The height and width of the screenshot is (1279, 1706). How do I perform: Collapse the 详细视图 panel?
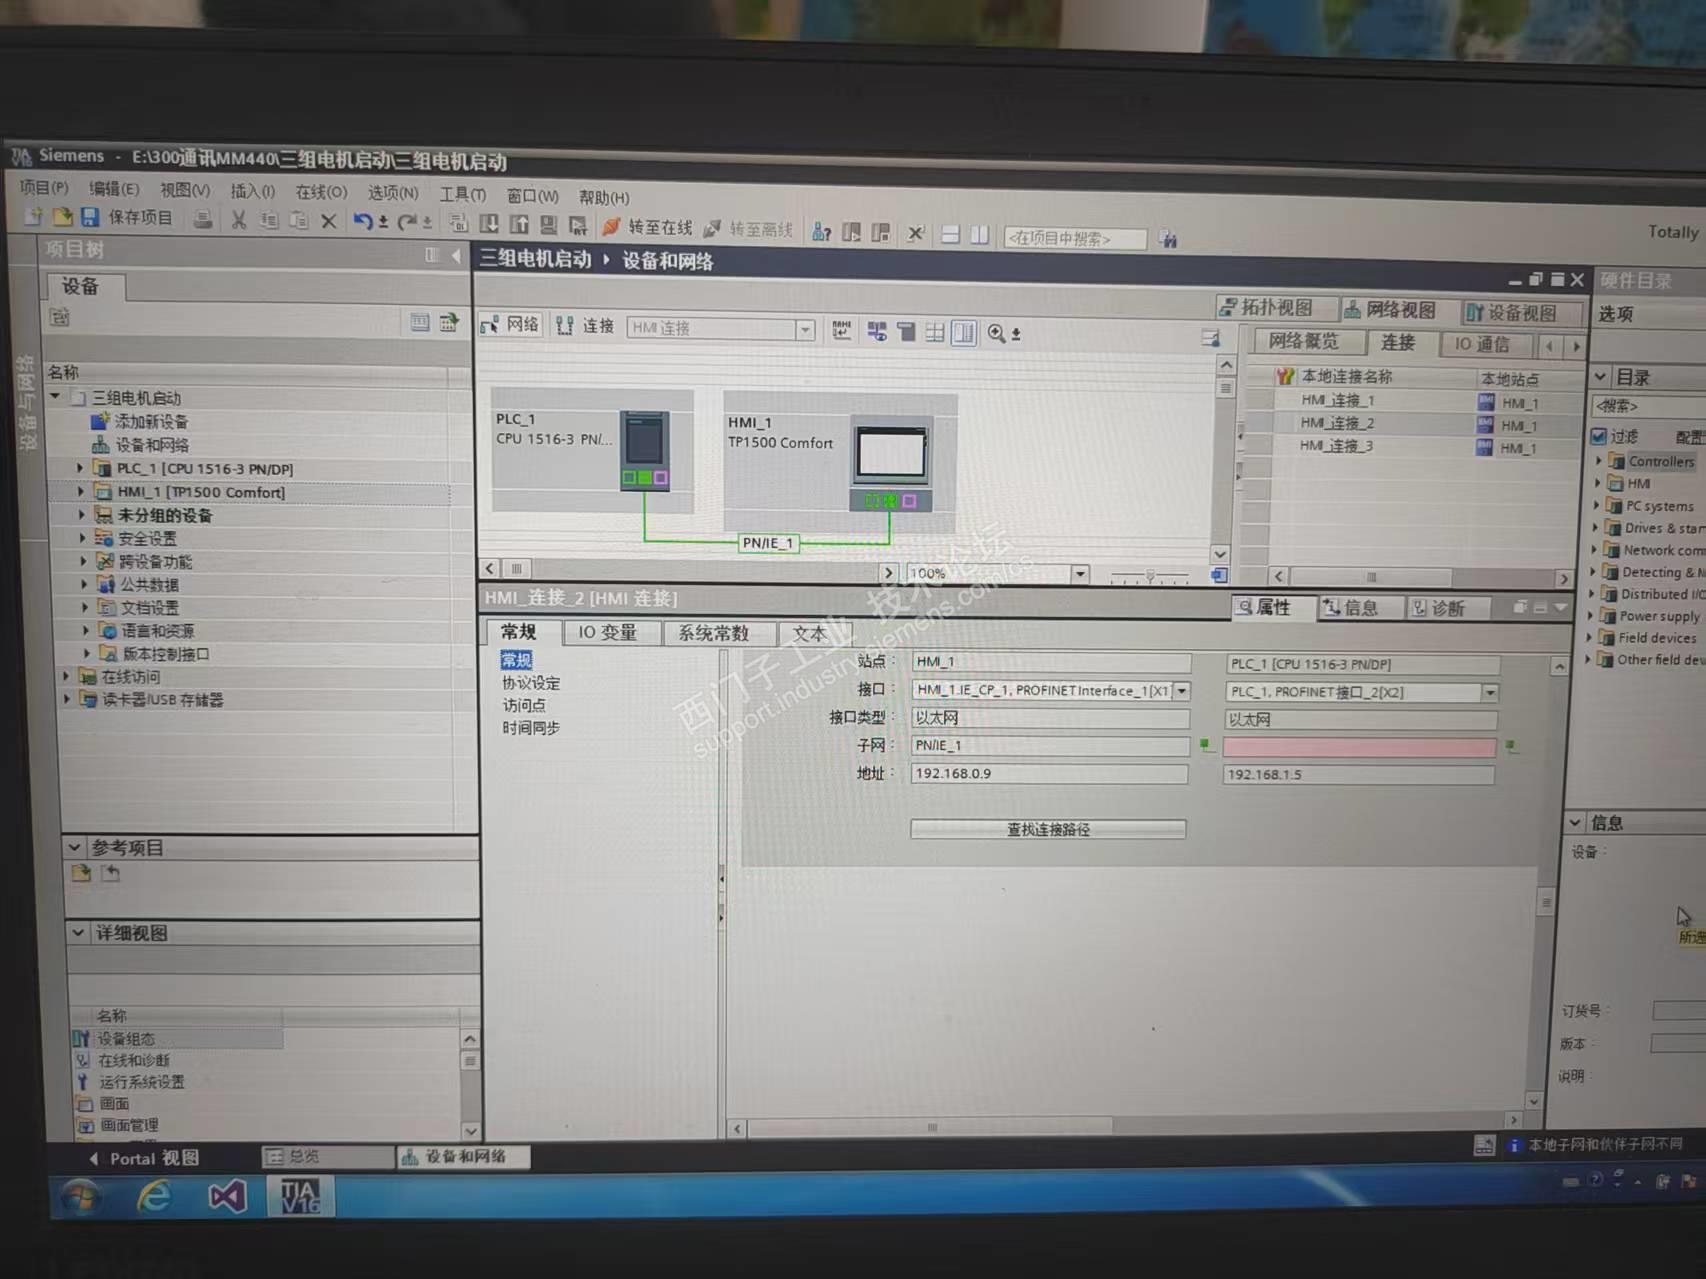click(x=79, y=932)
